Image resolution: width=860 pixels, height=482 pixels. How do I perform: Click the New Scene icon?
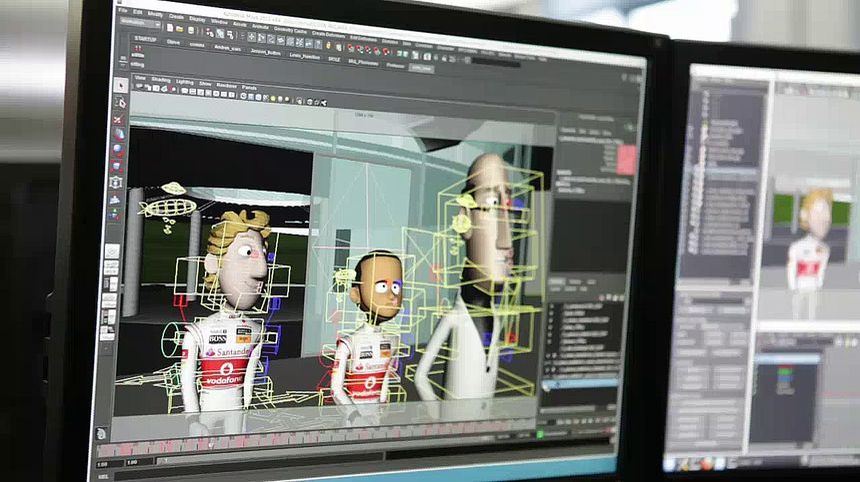pyautogui.click(x=171, y=27)
